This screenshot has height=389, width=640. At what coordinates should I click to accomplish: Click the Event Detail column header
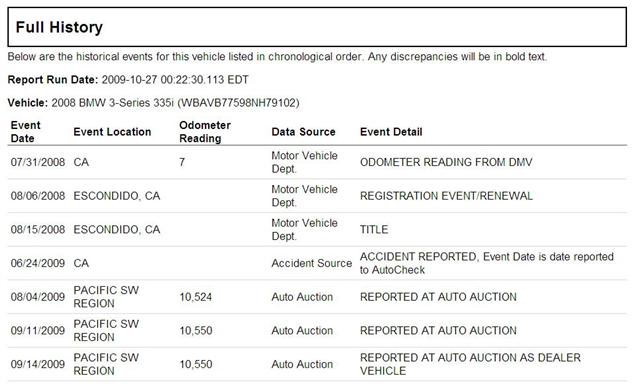391,132
